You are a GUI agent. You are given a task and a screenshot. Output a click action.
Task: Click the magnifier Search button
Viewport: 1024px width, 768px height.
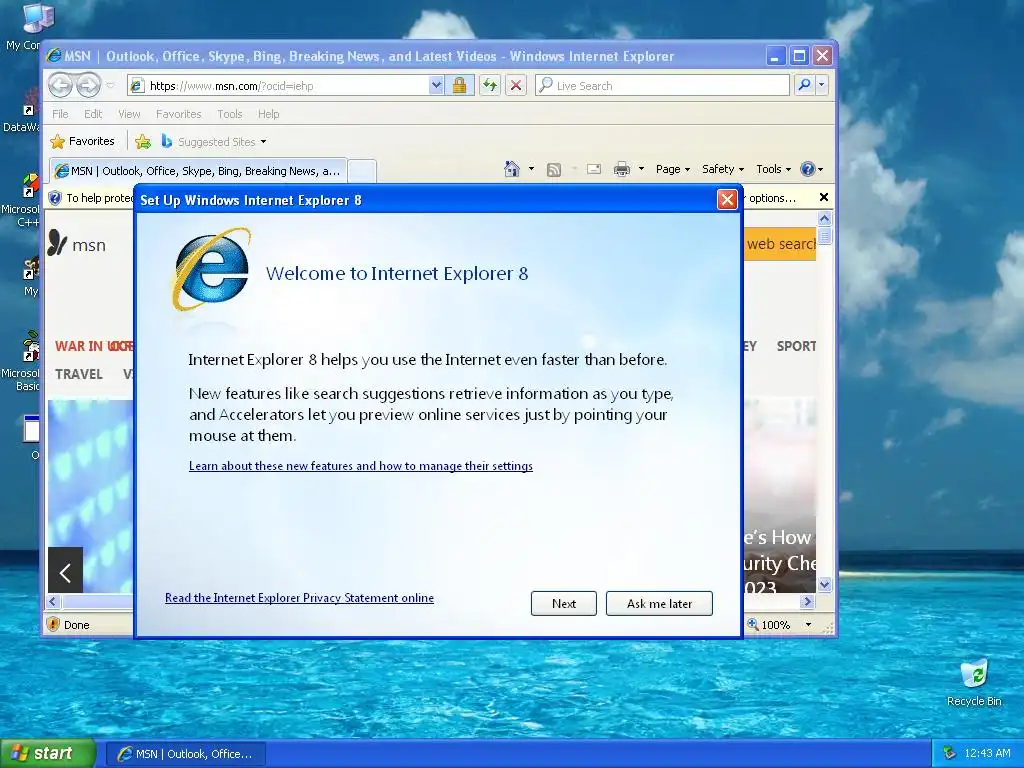pos(805,85)
